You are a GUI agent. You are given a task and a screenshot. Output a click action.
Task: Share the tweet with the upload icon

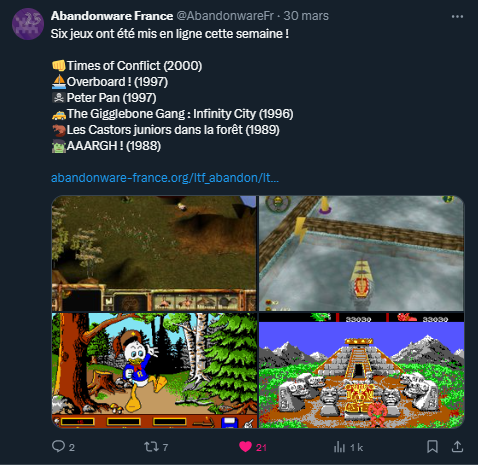click(458, 446)
